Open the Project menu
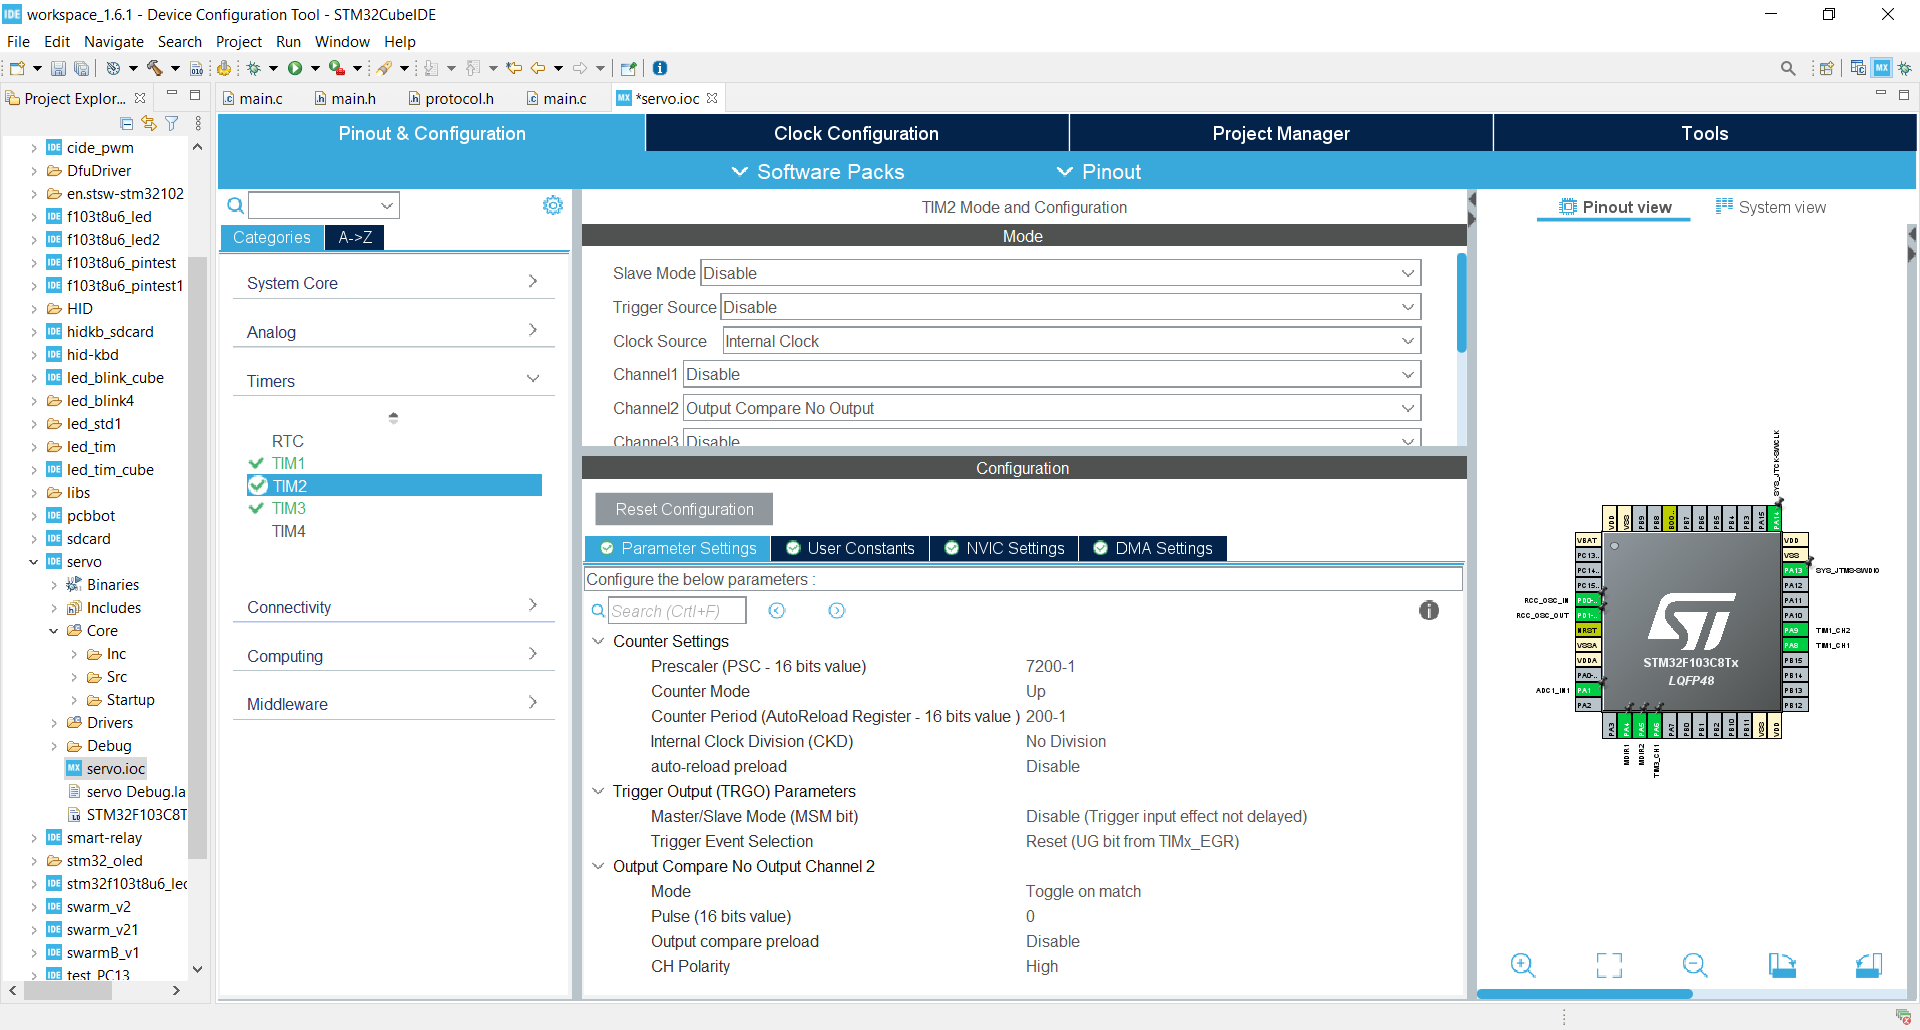This screenshot has height=1030, width=1920. (239, 42)
